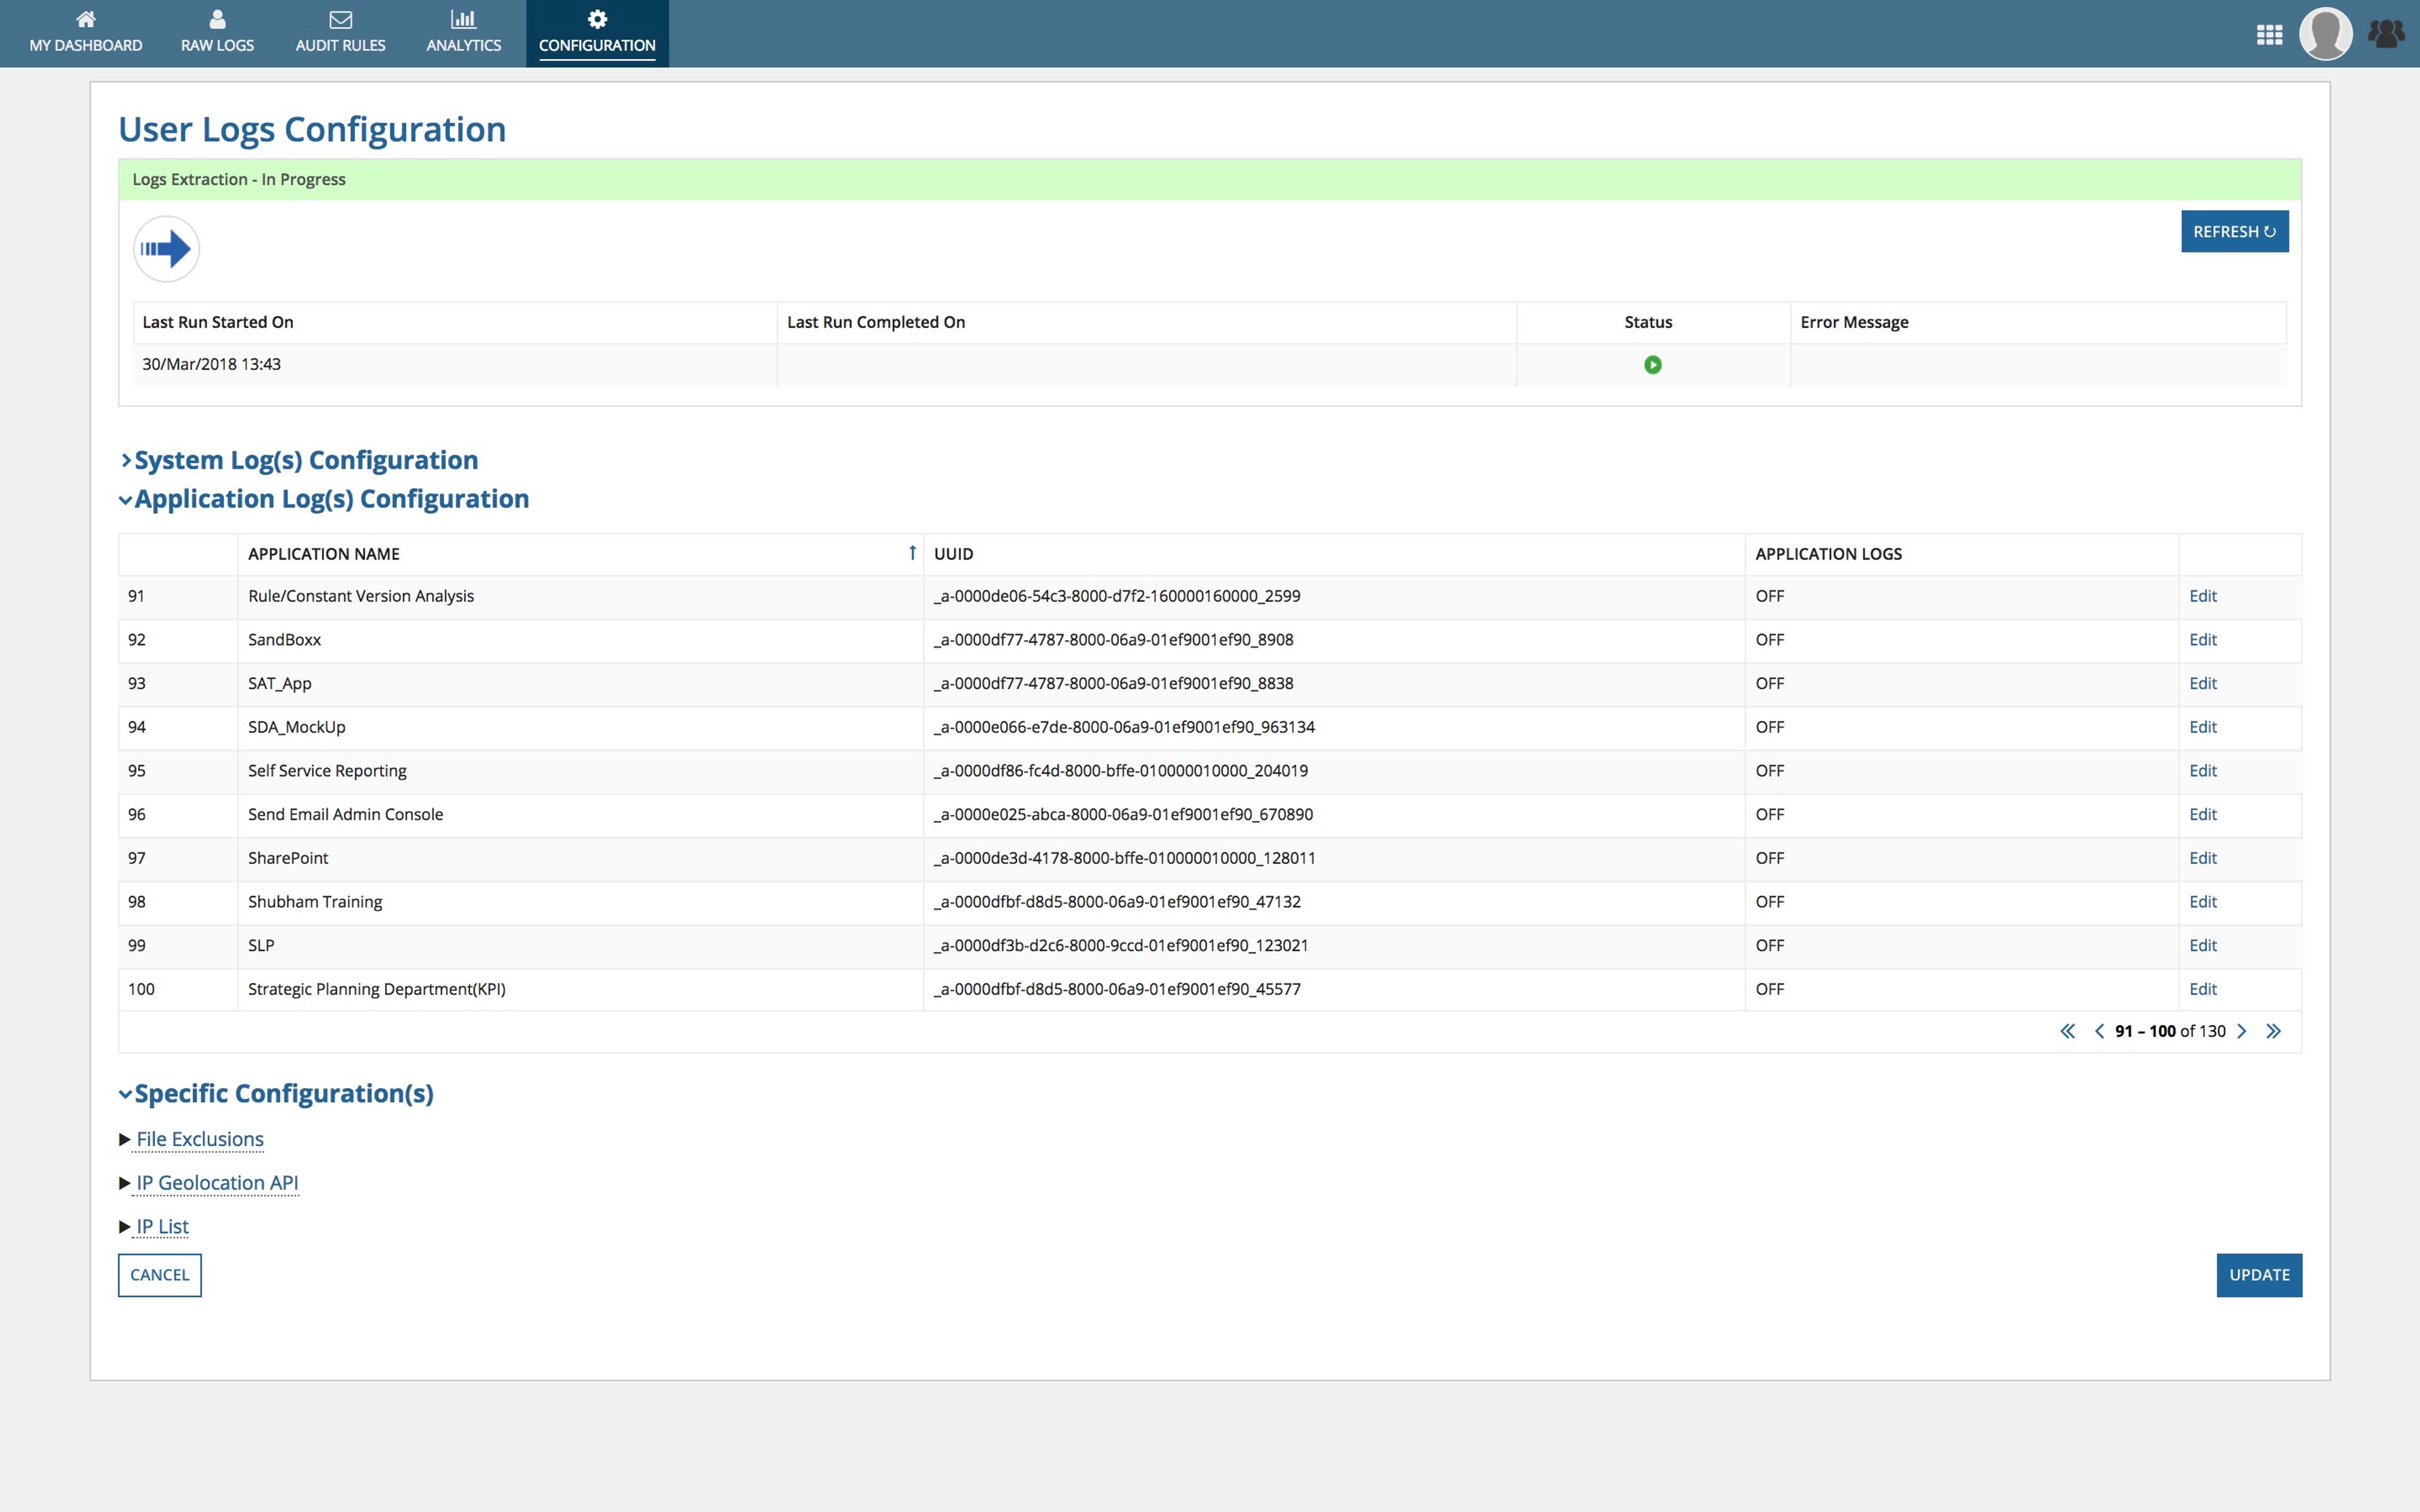Expand System Log(s) Configuration section
This screenshot has width=2420, height=1512.
[x=299, y=460]
